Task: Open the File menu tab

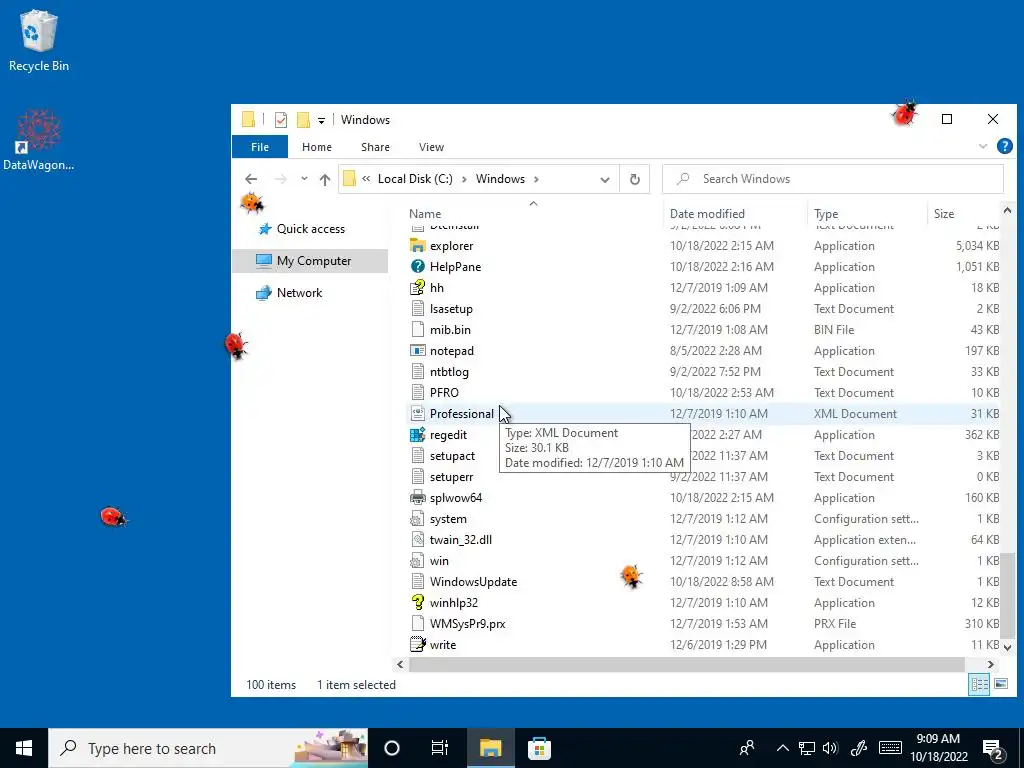Action: [260, 147]
